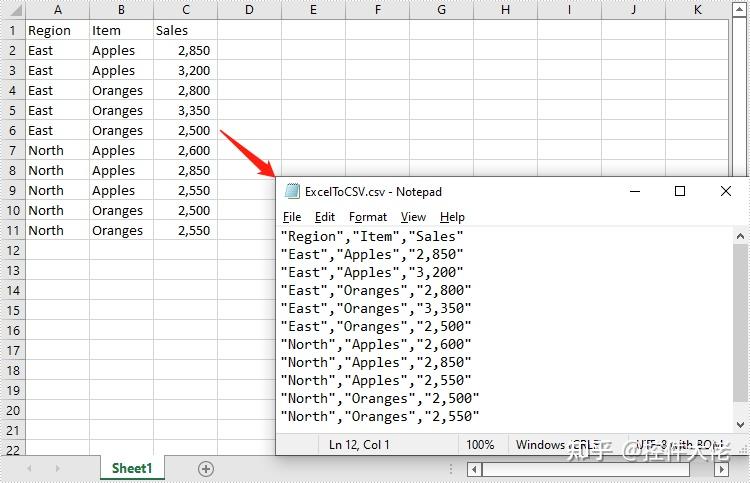Screen dimensions: 750x483
Task: Select row 6 header
Action: coord(13,131)
